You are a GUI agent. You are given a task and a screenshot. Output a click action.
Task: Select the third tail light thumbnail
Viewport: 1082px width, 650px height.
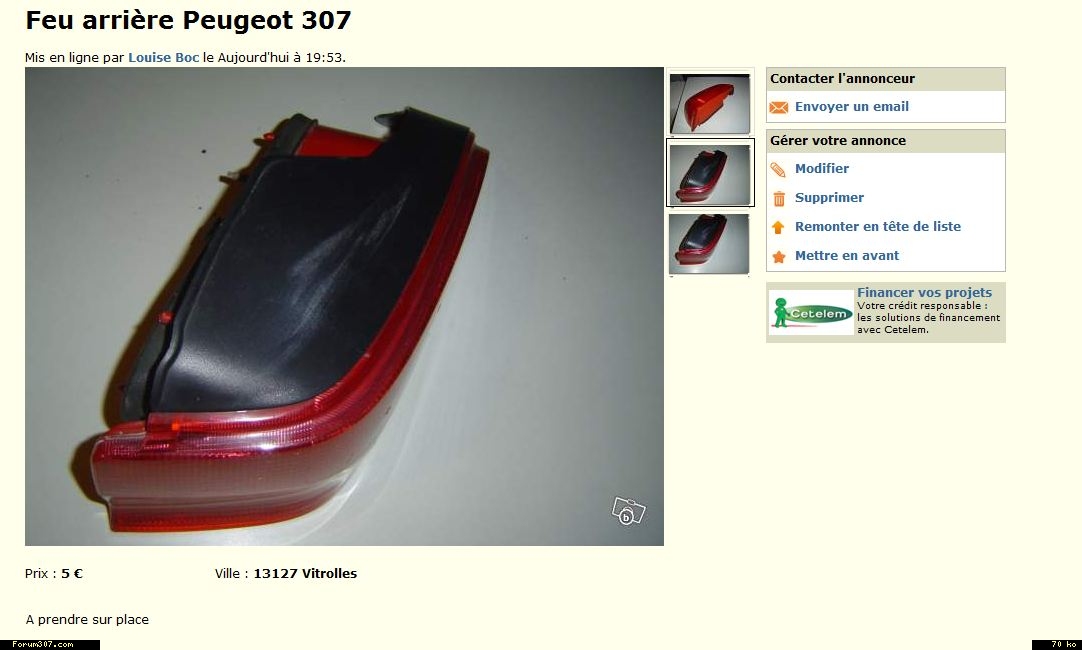tap(709, 244)
